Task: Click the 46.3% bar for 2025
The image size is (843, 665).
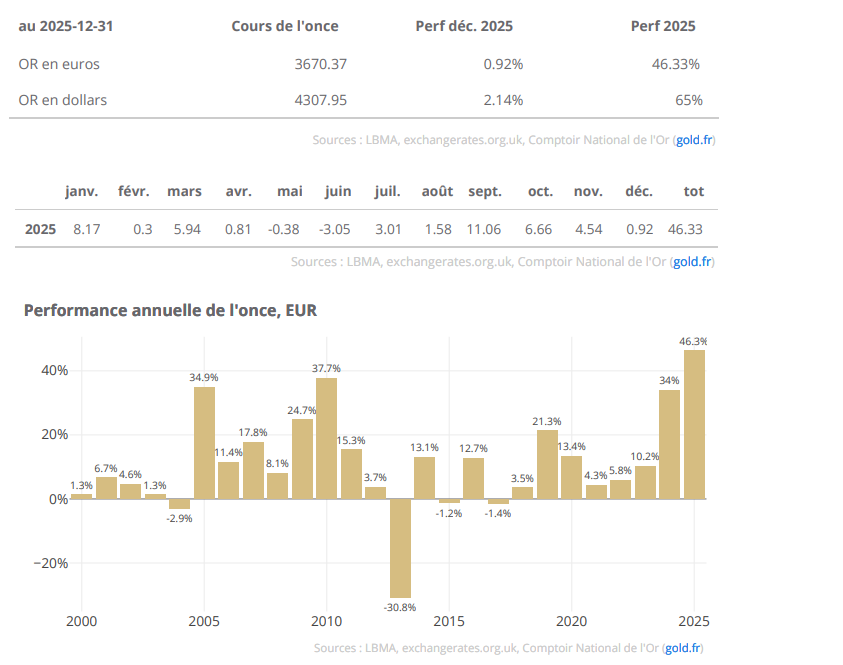Action: coord(694,423)
